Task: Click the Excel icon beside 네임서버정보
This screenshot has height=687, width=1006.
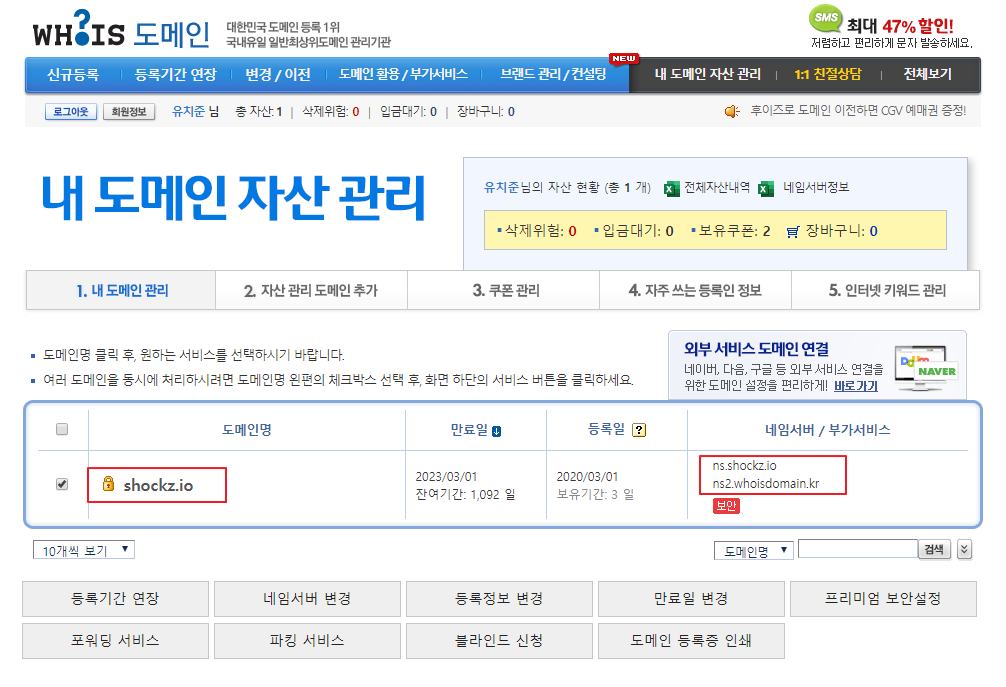Action: (x=766, y=187)
